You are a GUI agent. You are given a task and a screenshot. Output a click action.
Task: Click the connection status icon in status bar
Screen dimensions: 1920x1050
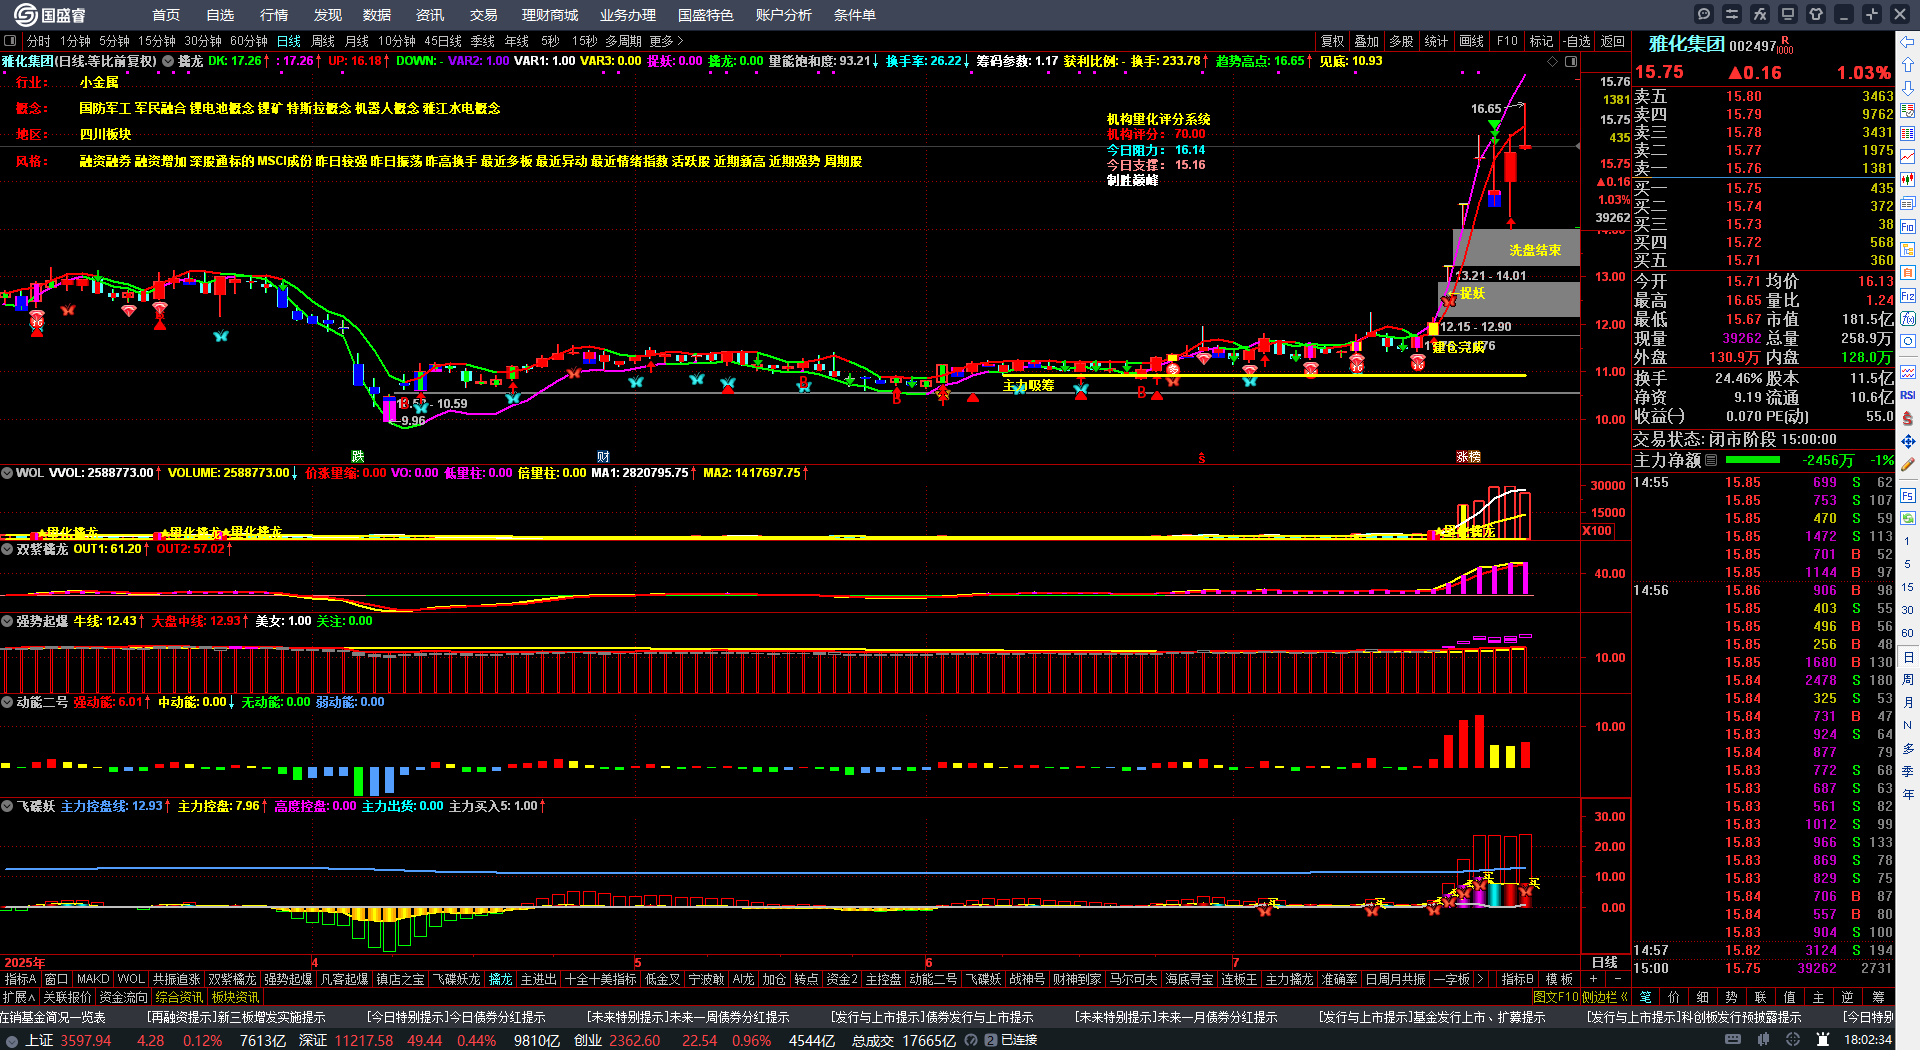[x=990, y=1040]
